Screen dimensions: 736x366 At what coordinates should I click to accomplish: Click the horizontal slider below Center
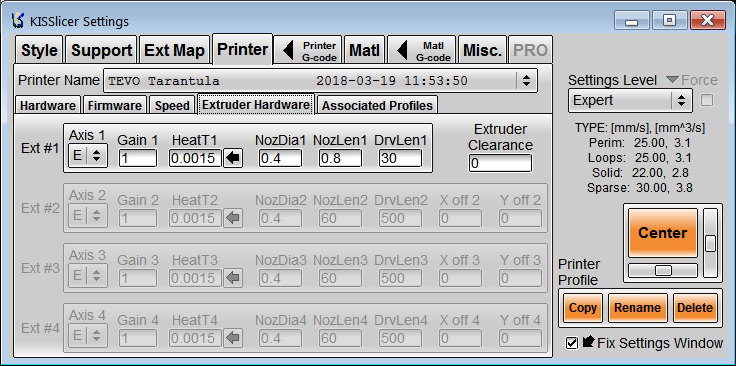(x=663, y=270)
